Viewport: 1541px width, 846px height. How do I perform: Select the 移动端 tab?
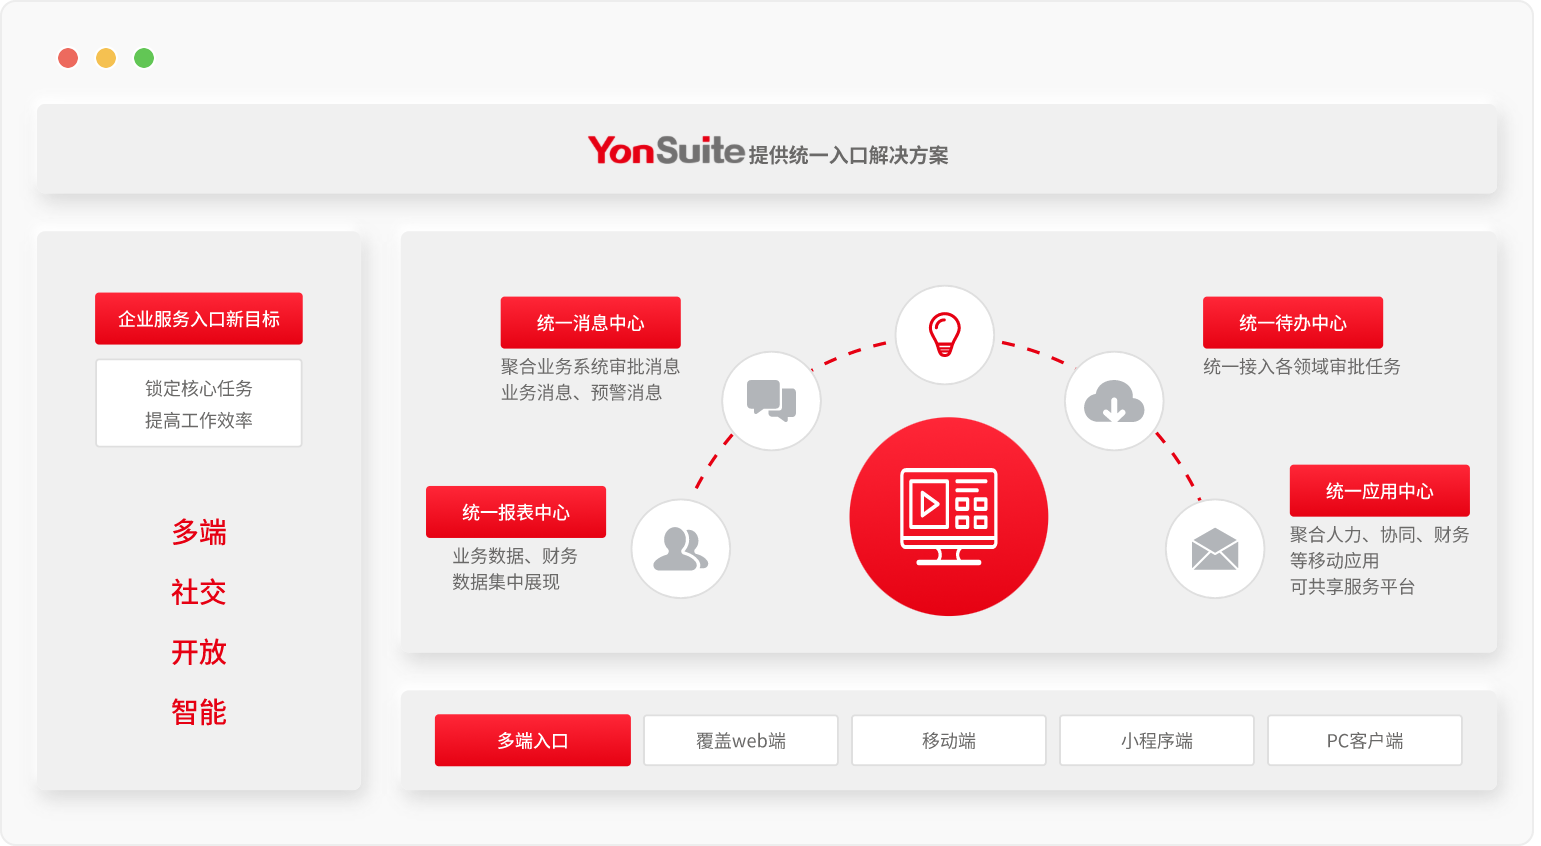point(948,740)
